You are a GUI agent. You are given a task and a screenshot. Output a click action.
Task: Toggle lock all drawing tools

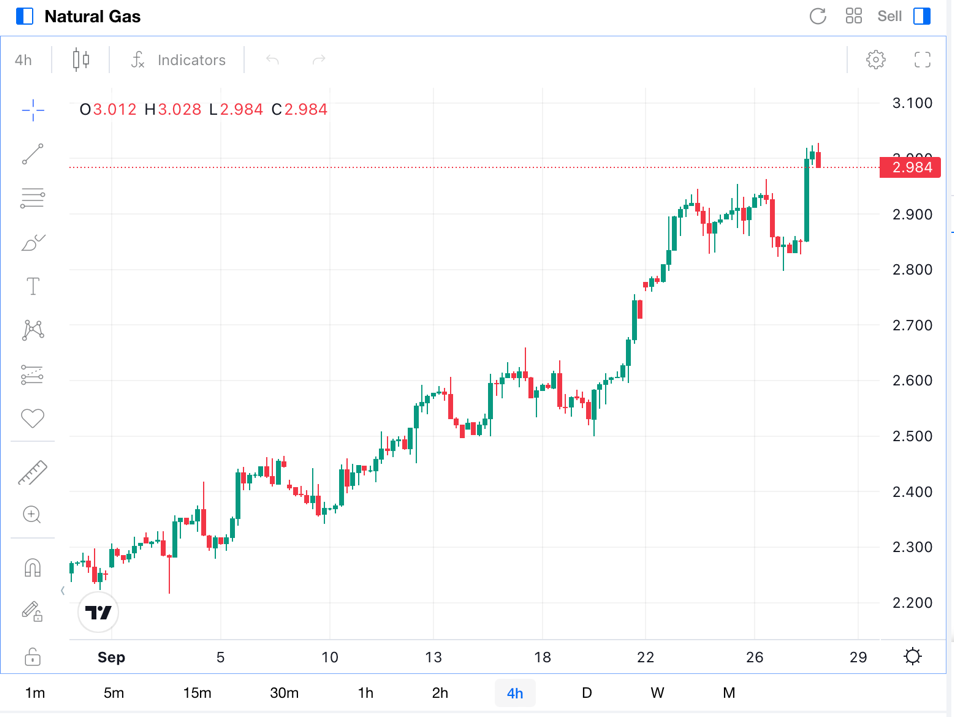tap(33, 656)
